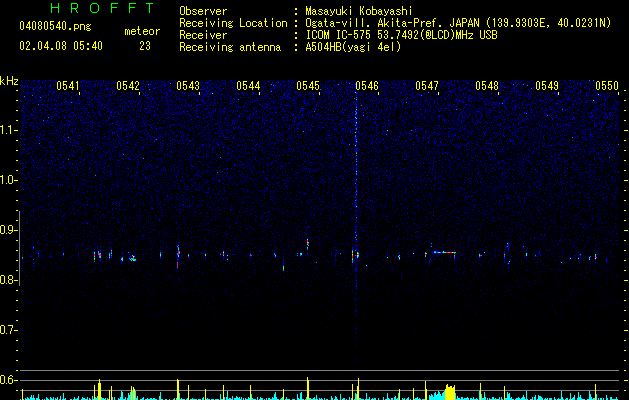Click the meteor count label
The height and width of the screenshot is (400, 629).
click(x=142, y=31)
